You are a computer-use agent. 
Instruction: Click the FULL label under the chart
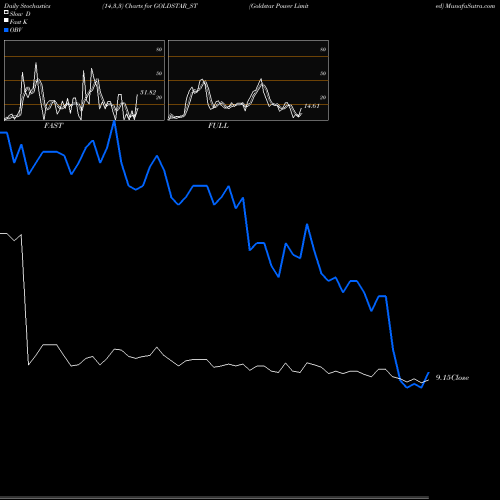(218, 126)
